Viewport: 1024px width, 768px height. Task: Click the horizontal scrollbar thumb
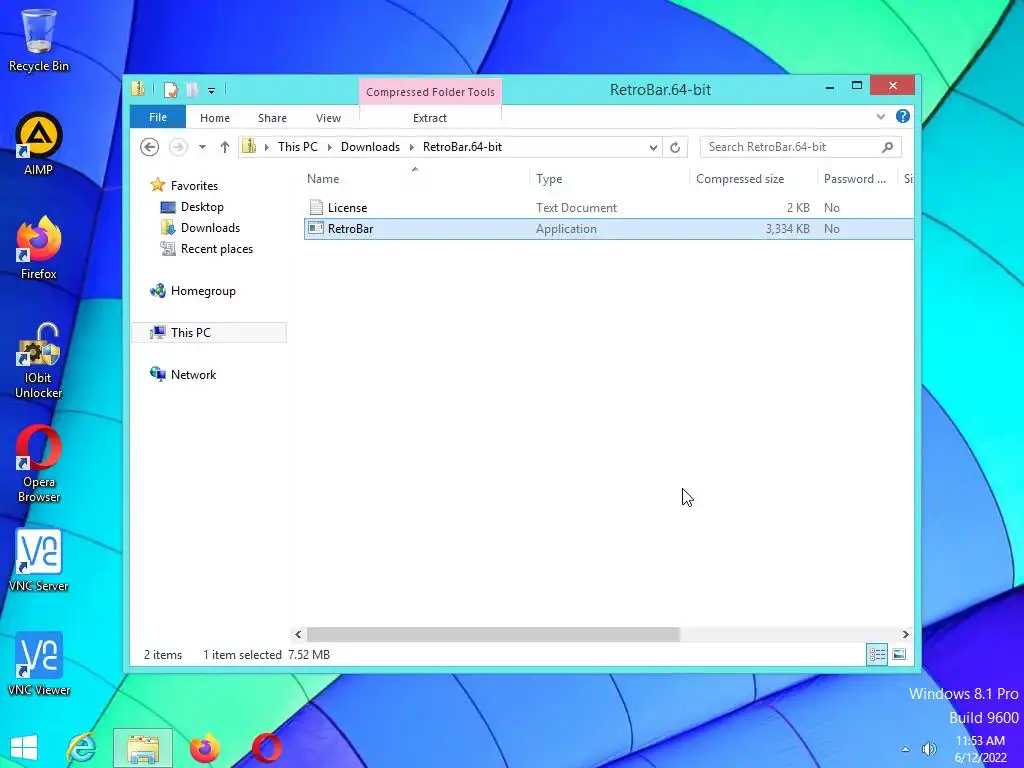click(x=493, y=634)
